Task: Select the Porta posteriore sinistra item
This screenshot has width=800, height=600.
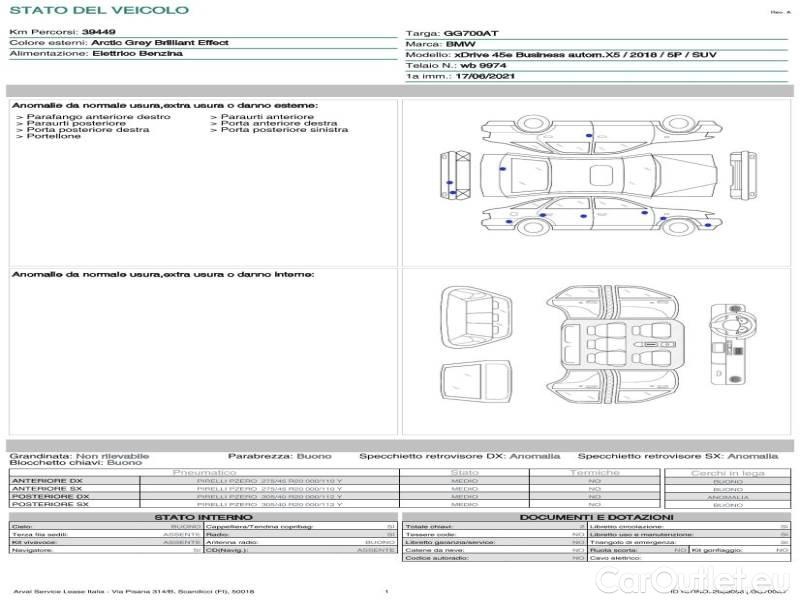Action: point(283,129)
